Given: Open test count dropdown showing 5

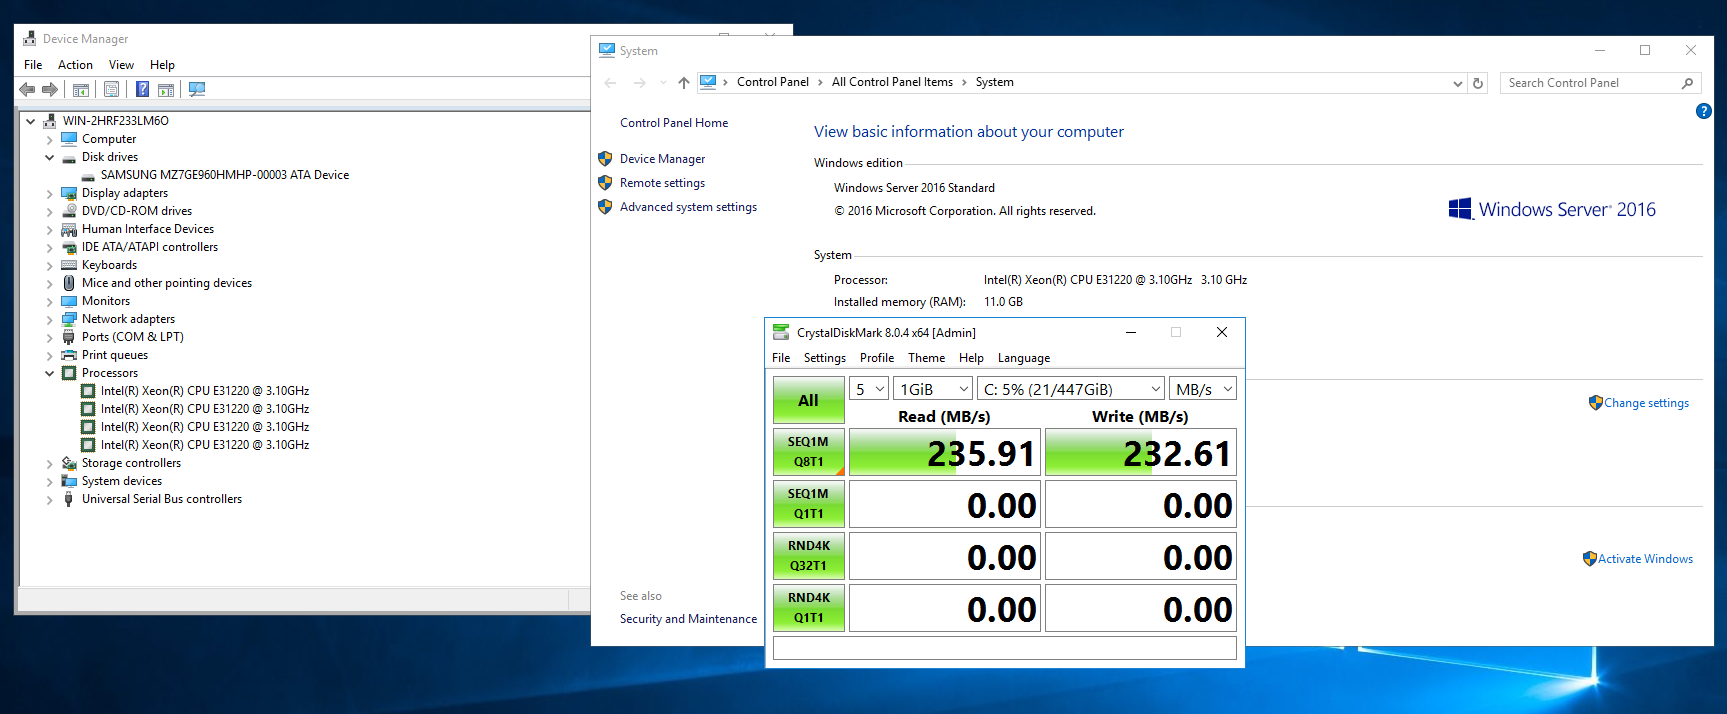Looking at the screenshot, I should [x=869, y=389].
